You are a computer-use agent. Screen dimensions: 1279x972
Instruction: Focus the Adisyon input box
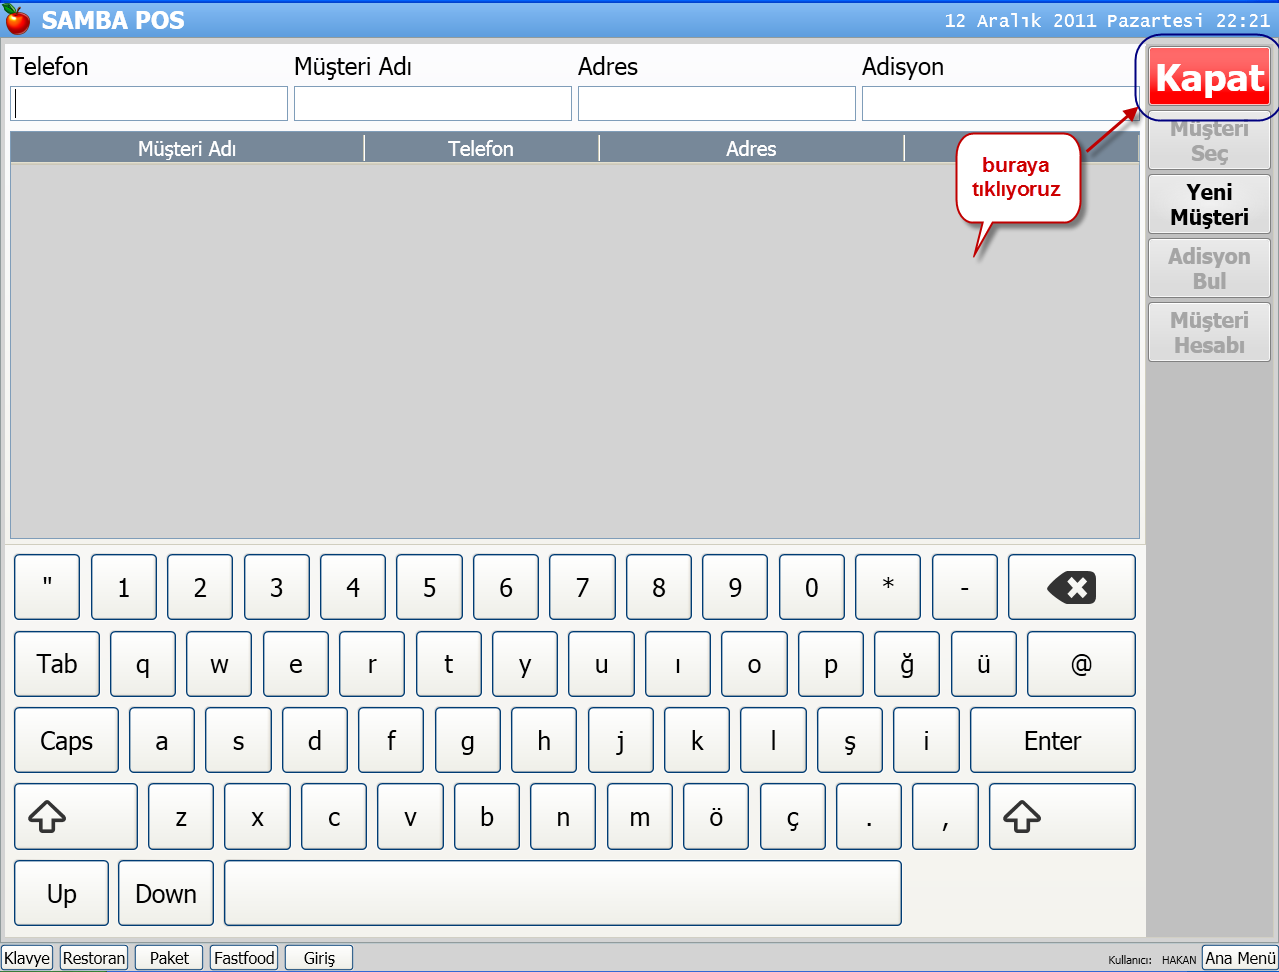coord(1000,103)
